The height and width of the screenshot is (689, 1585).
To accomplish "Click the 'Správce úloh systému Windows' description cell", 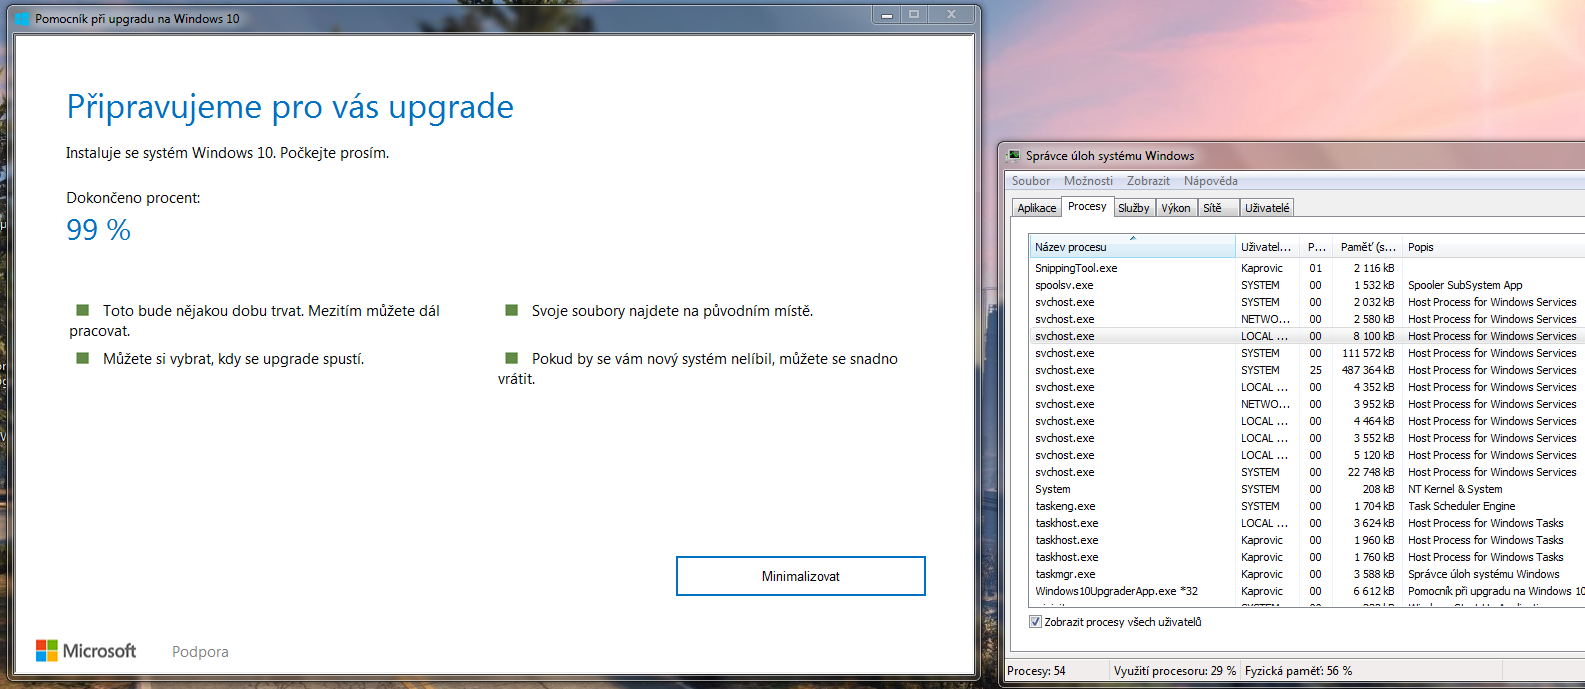I will tap(1483, 574).
